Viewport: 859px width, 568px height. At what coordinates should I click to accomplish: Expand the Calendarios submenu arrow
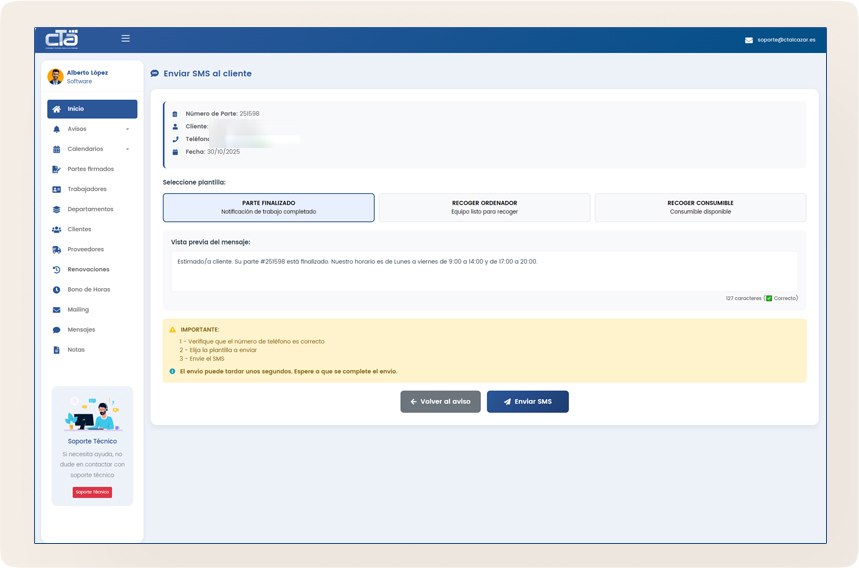tap(128, 149)
